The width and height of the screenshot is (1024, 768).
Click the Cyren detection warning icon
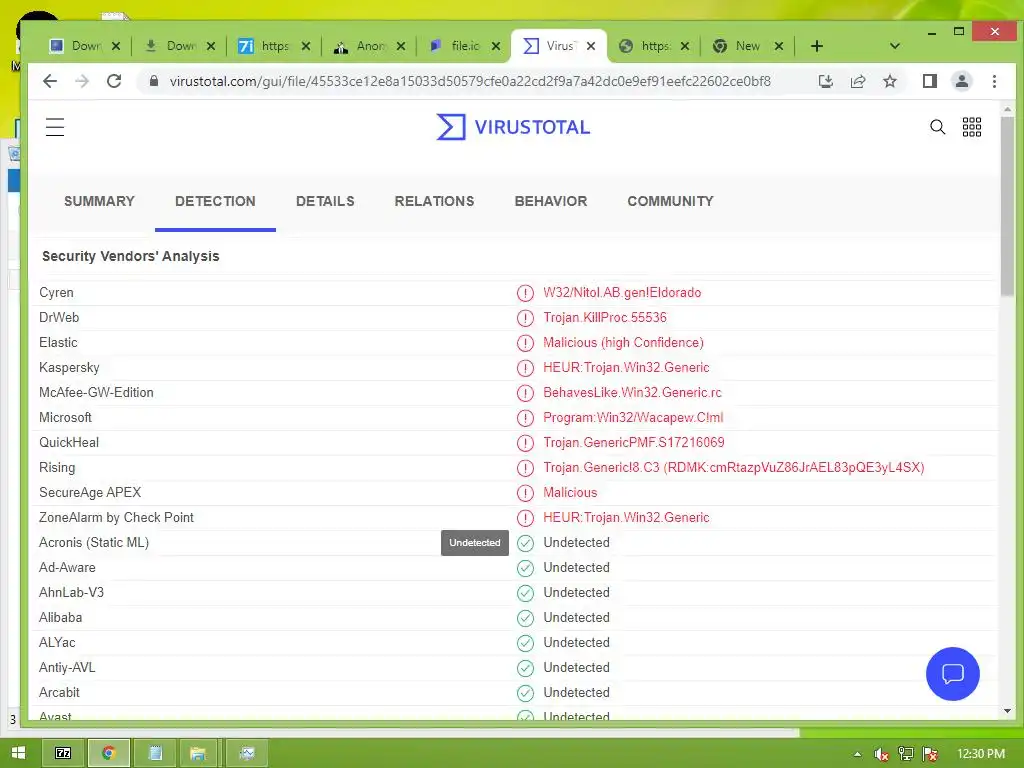[525, 293]
